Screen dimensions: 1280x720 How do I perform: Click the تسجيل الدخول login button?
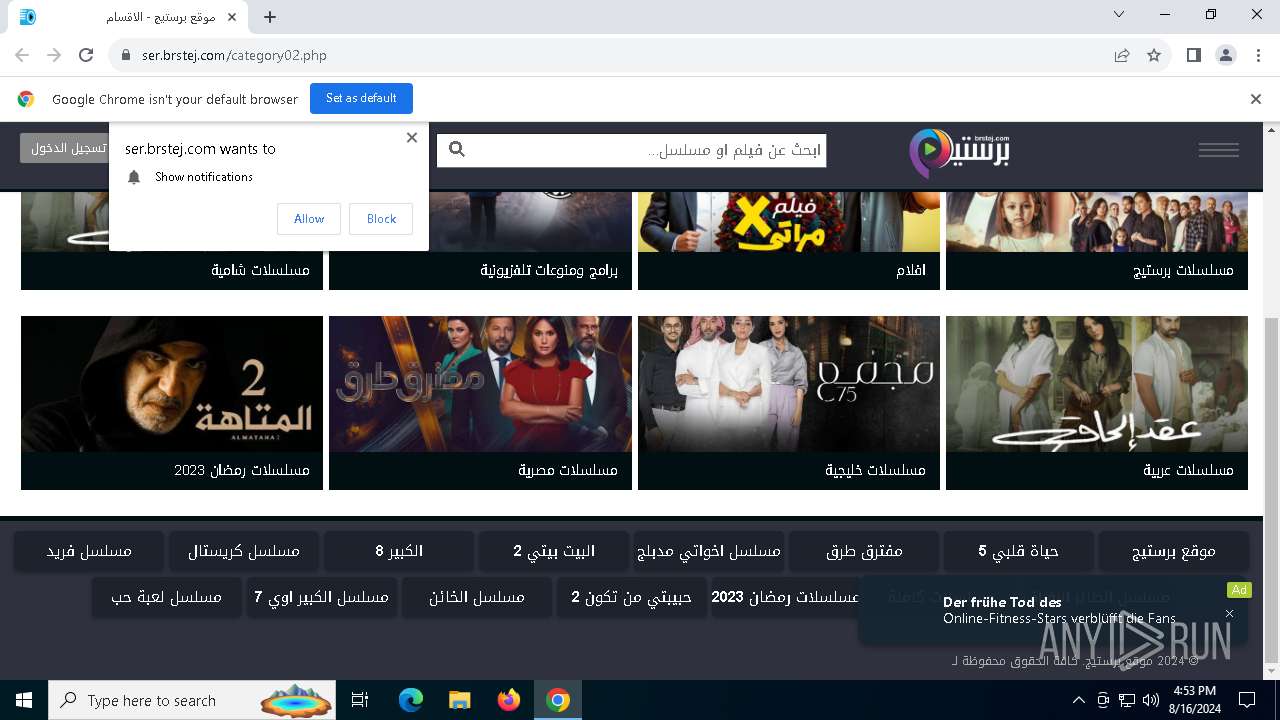pyautogui.click(x=64, y=148)
